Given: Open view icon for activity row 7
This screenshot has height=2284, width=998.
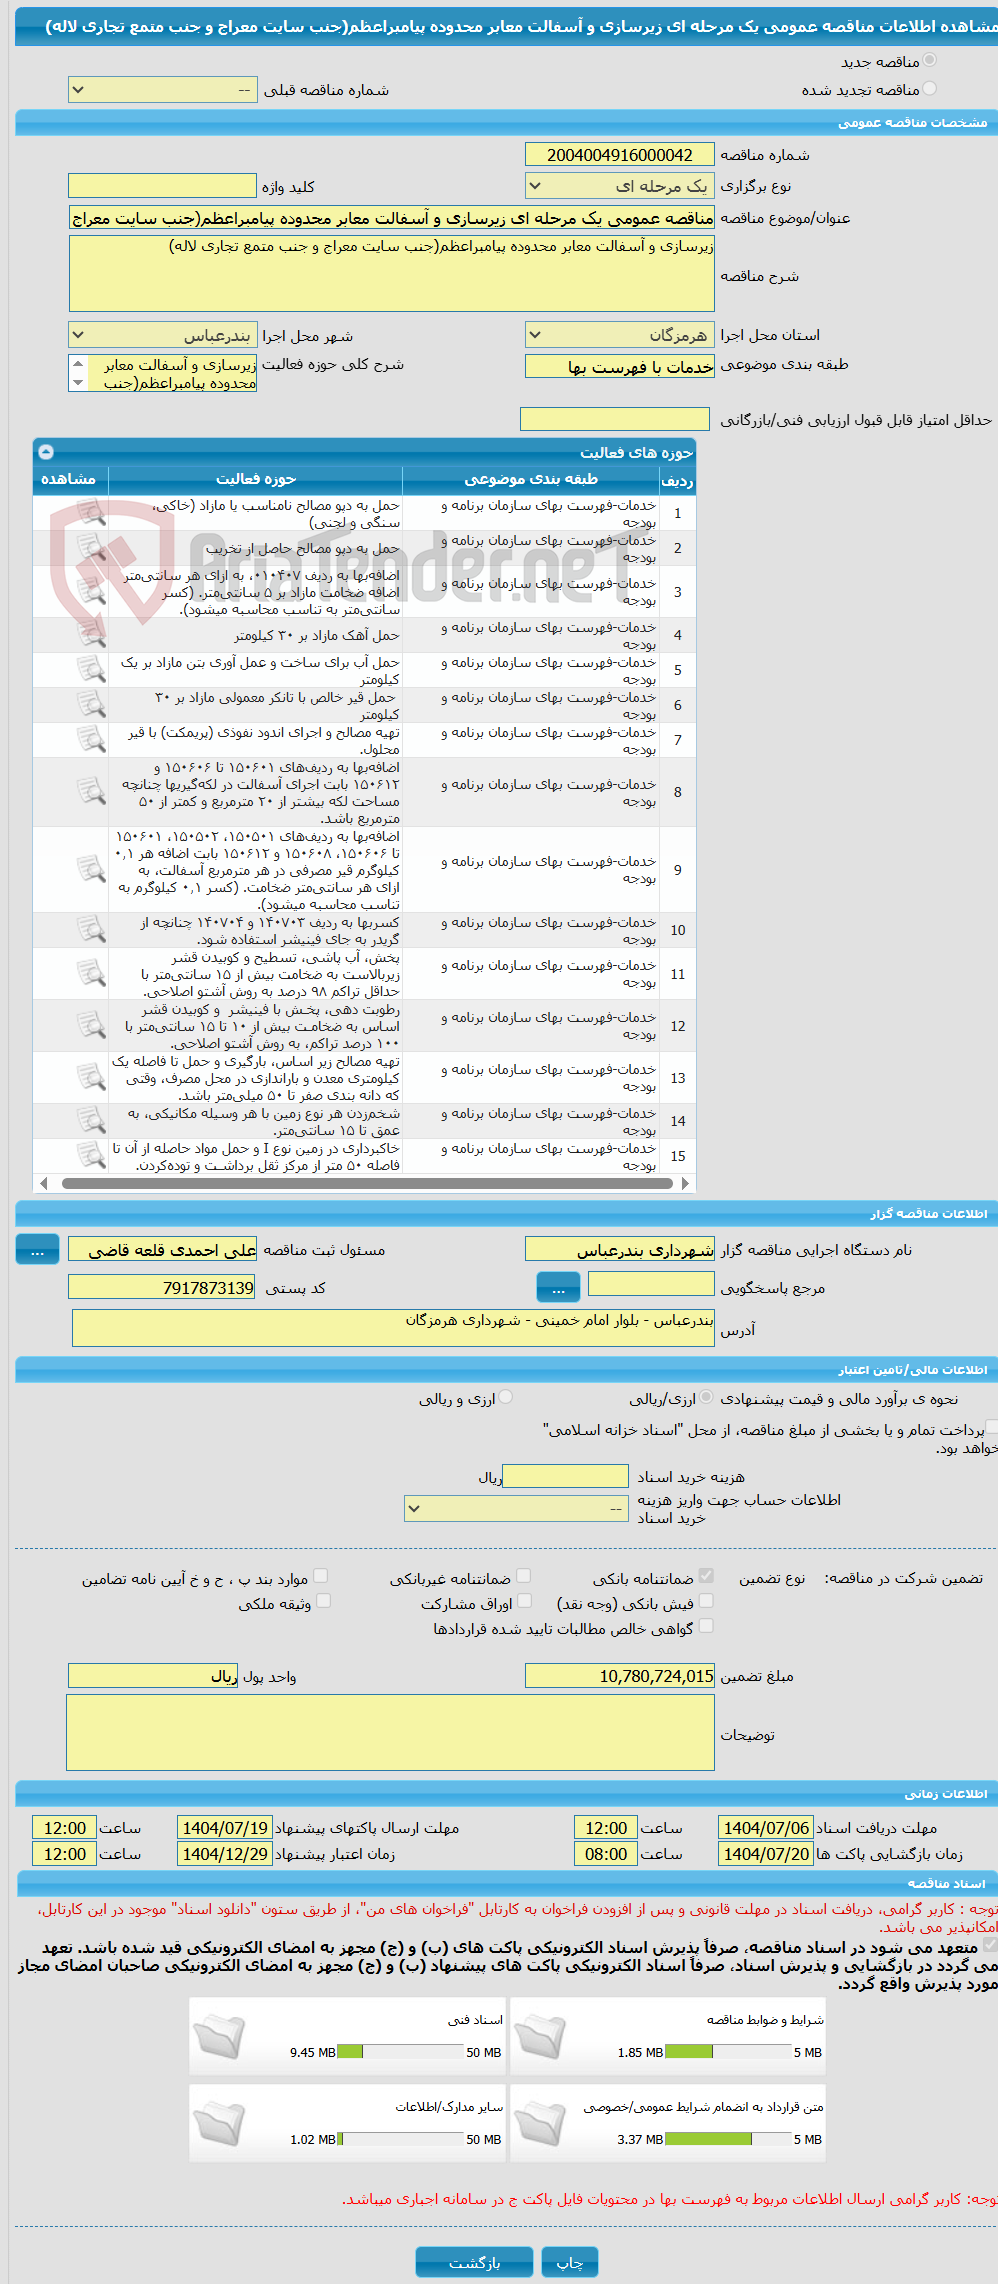Looking at the screenshot, I should click(x=91, y=740).
